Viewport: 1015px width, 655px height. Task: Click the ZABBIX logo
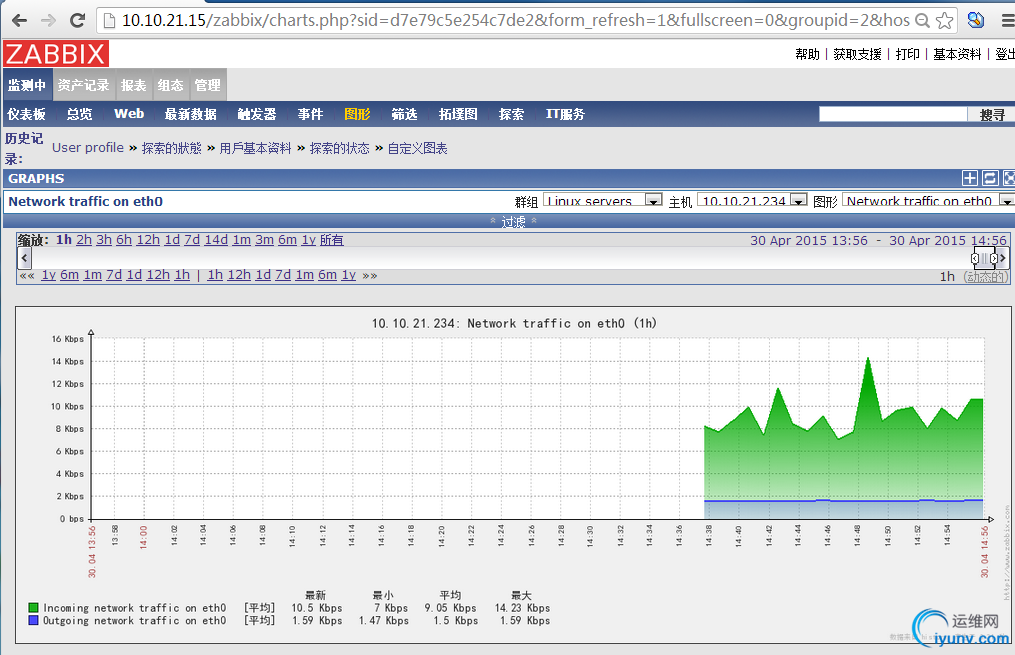click(x=56, y=54)
